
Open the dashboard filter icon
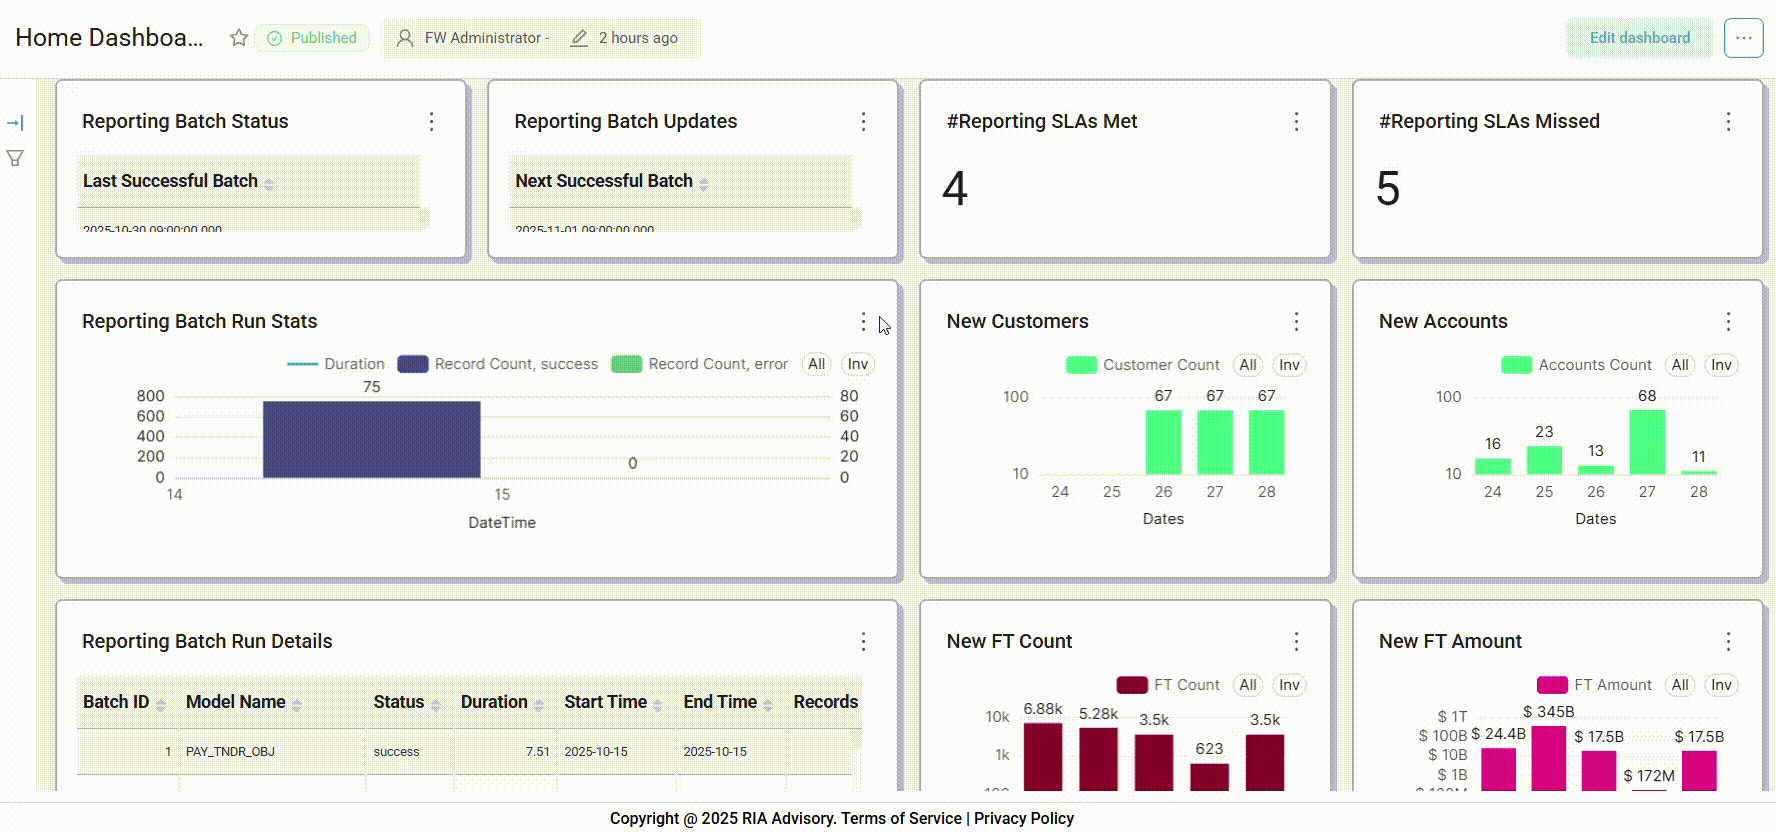[x=15, y=158]
